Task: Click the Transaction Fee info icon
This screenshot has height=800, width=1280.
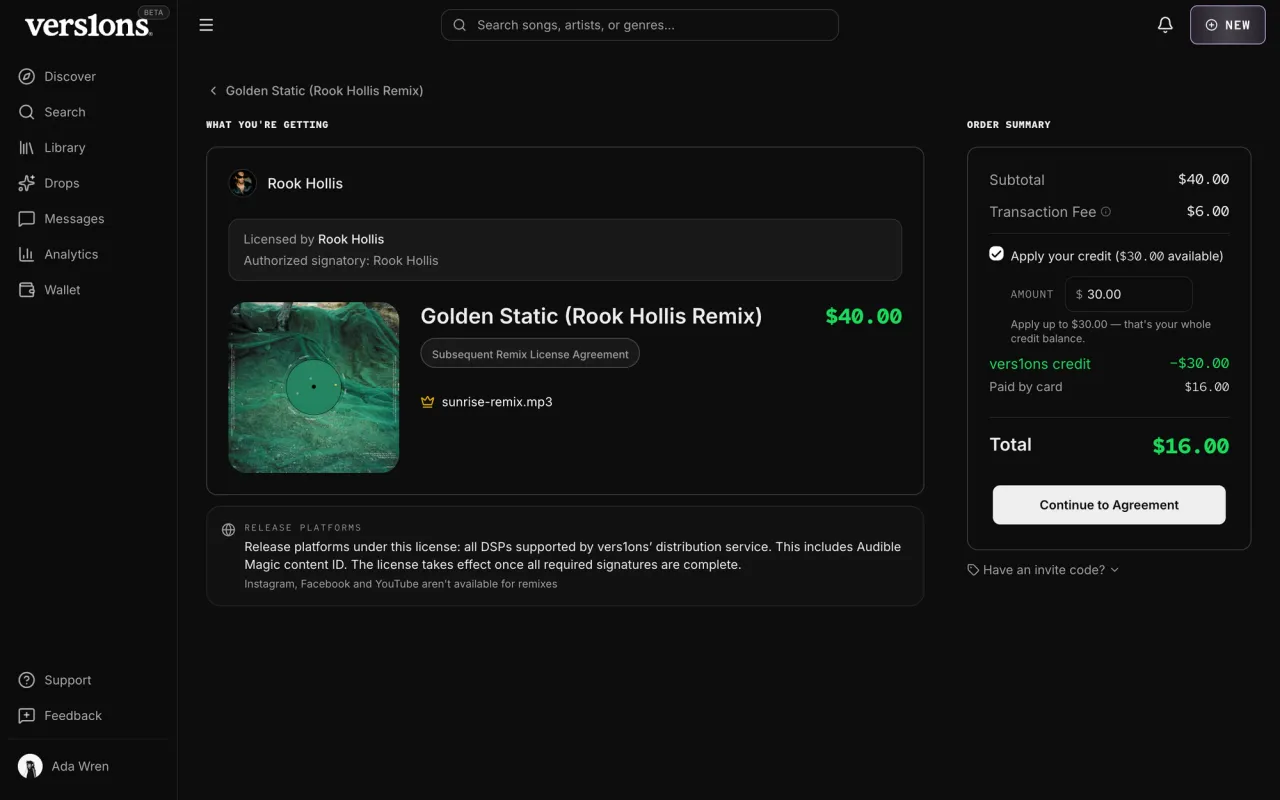Action: point(1106,212)
